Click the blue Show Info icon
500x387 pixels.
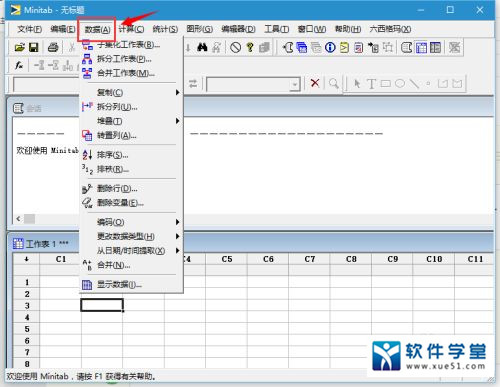[330, 48]
